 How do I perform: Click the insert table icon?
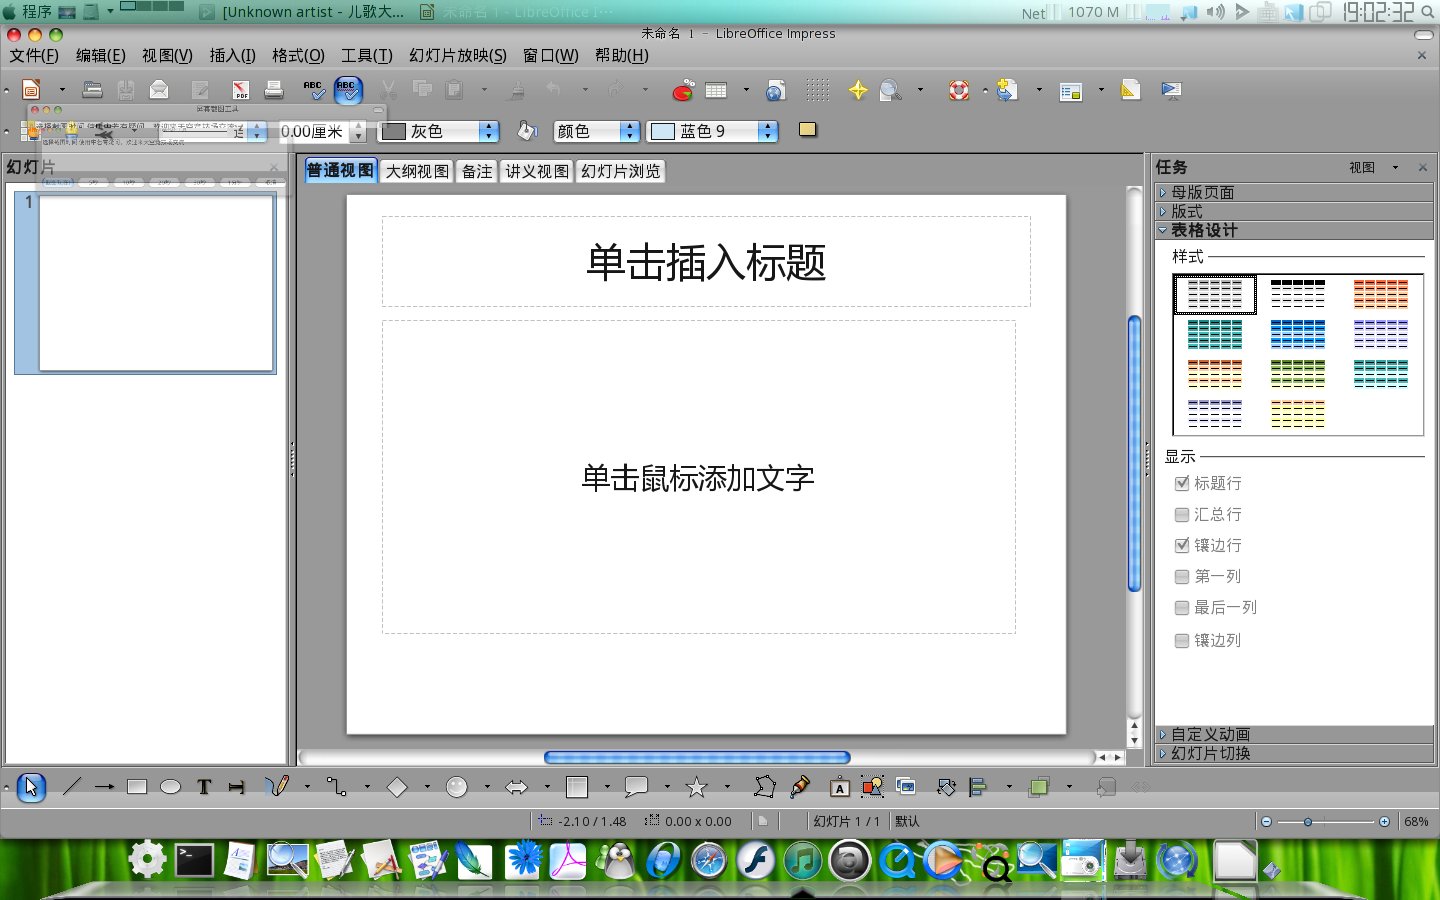click(x=716, y=90)
